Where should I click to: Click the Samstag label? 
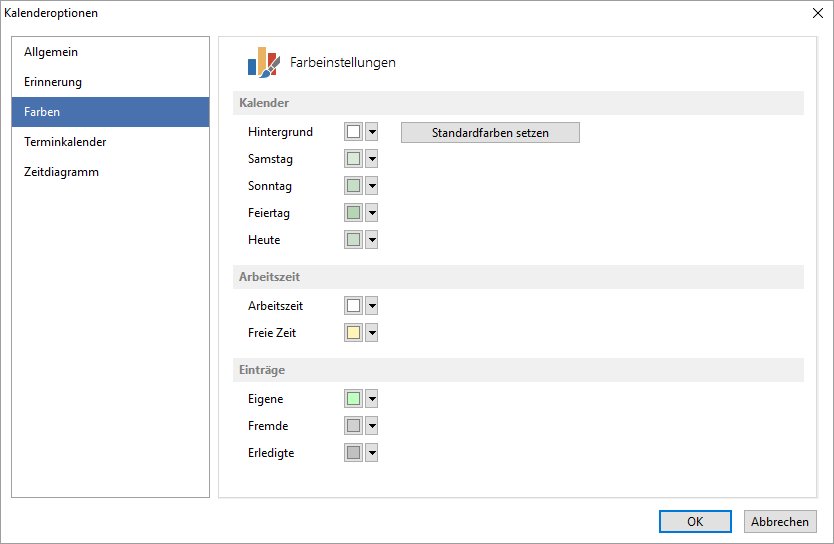[x=270, y=159]
